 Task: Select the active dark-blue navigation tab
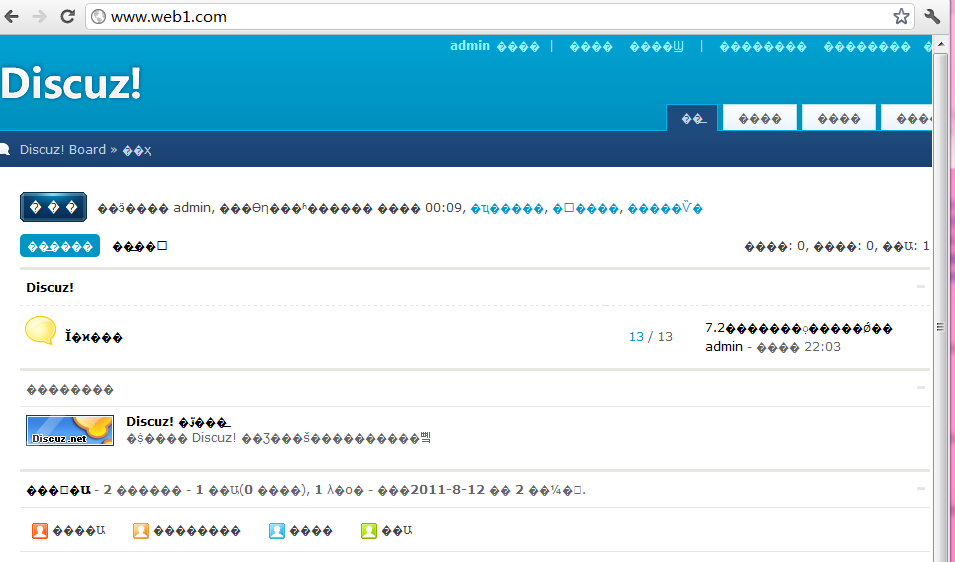click(692, 118)
